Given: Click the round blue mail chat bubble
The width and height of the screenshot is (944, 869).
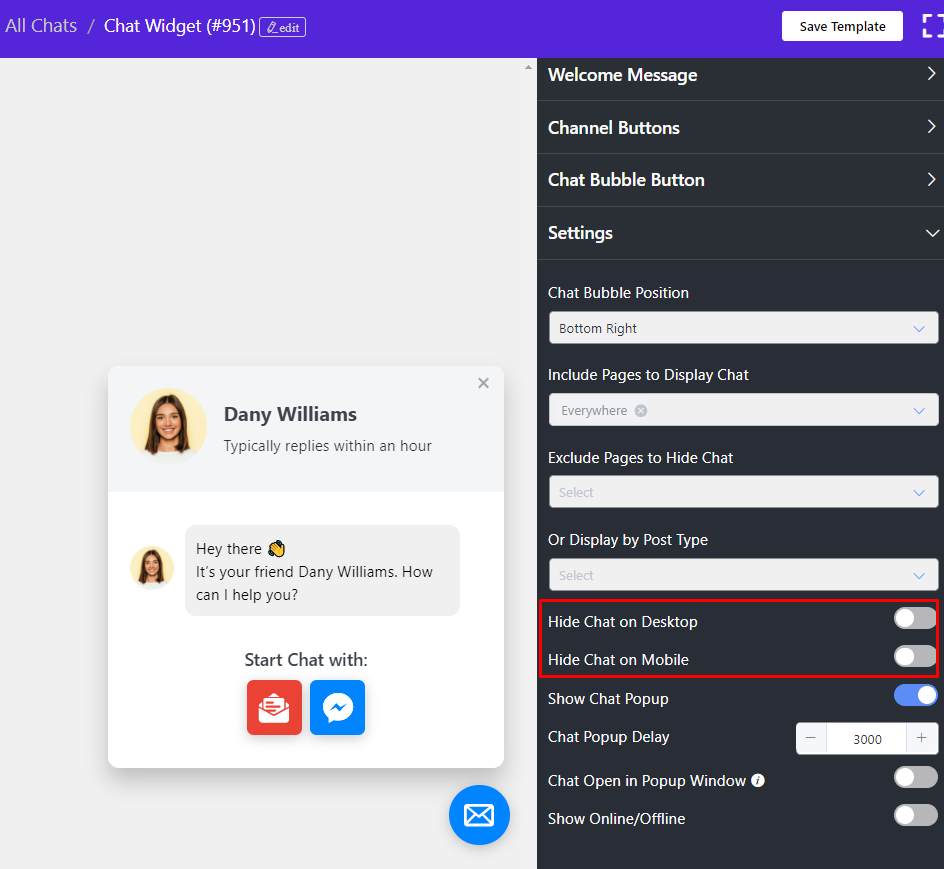Looking at the screenshot, I should click(479, 815).
